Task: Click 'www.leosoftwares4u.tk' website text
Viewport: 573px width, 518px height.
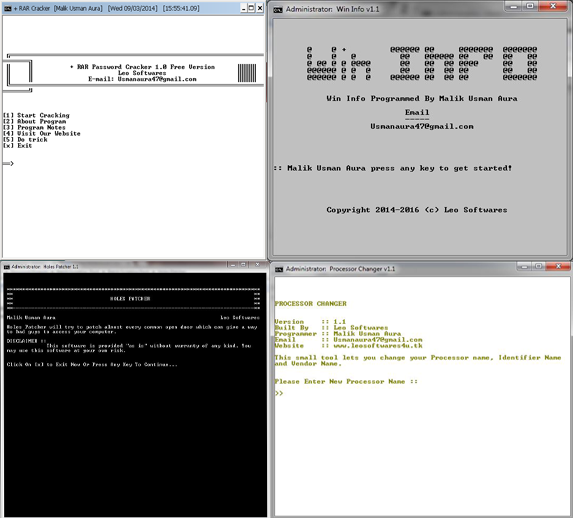Action: [x=378, y=346]
